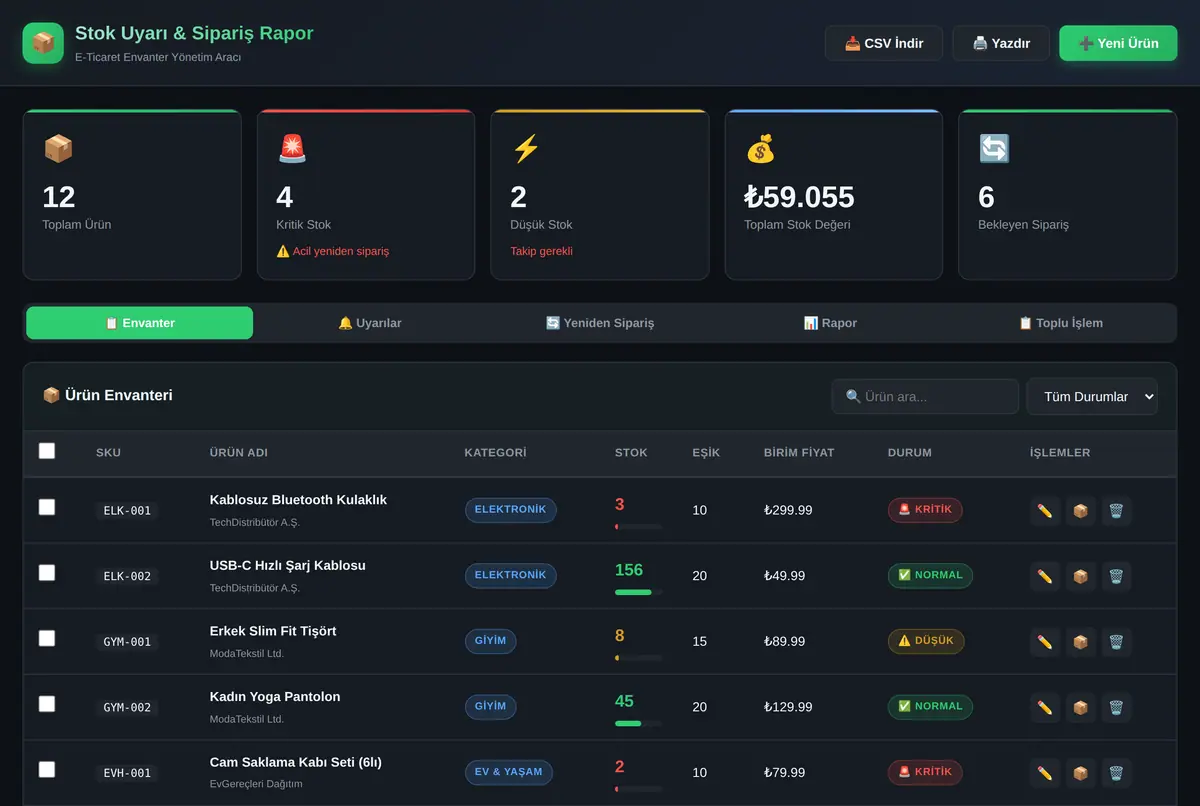1200x806 pixels.
Task: Show the Rapor tab
Action: tap(830, 323)
